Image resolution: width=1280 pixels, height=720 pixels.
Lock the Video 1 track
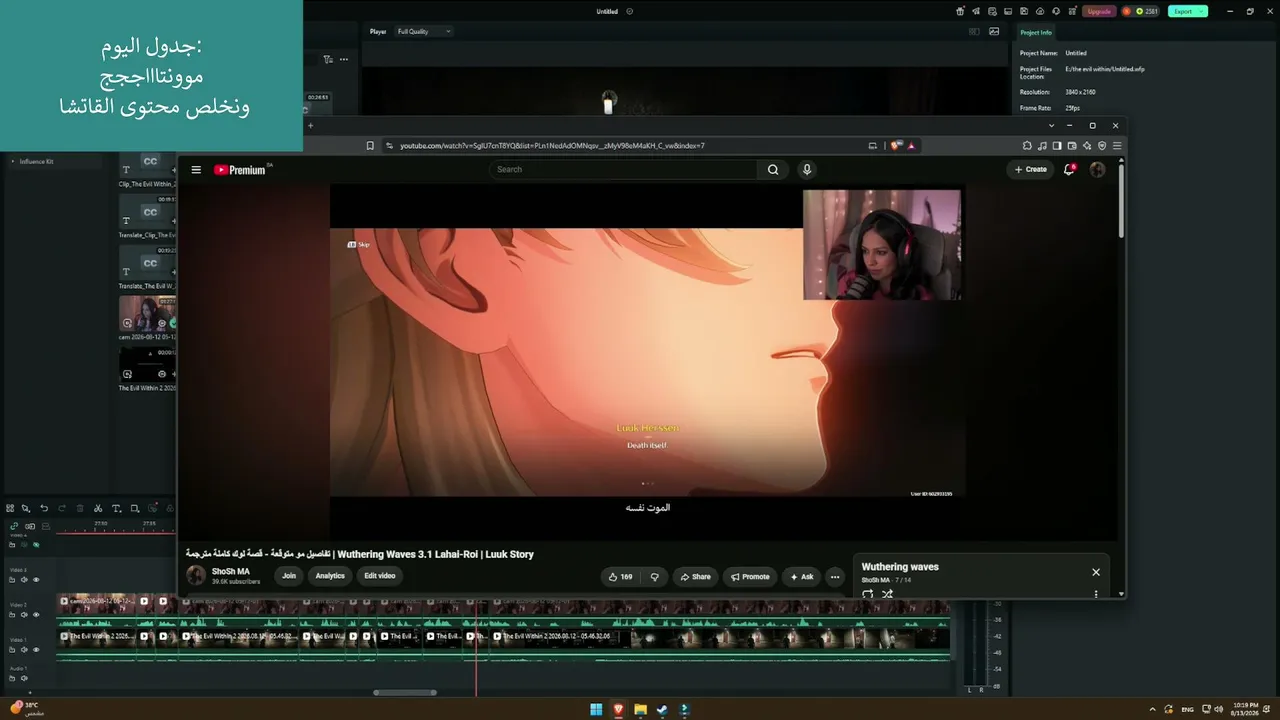(x=13, y=650)
